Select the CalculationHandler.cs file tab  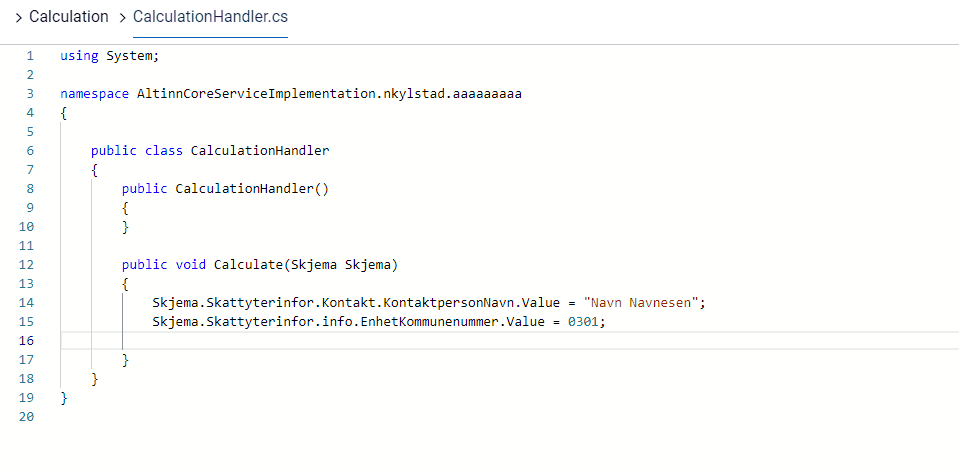(x=210, y=17)
